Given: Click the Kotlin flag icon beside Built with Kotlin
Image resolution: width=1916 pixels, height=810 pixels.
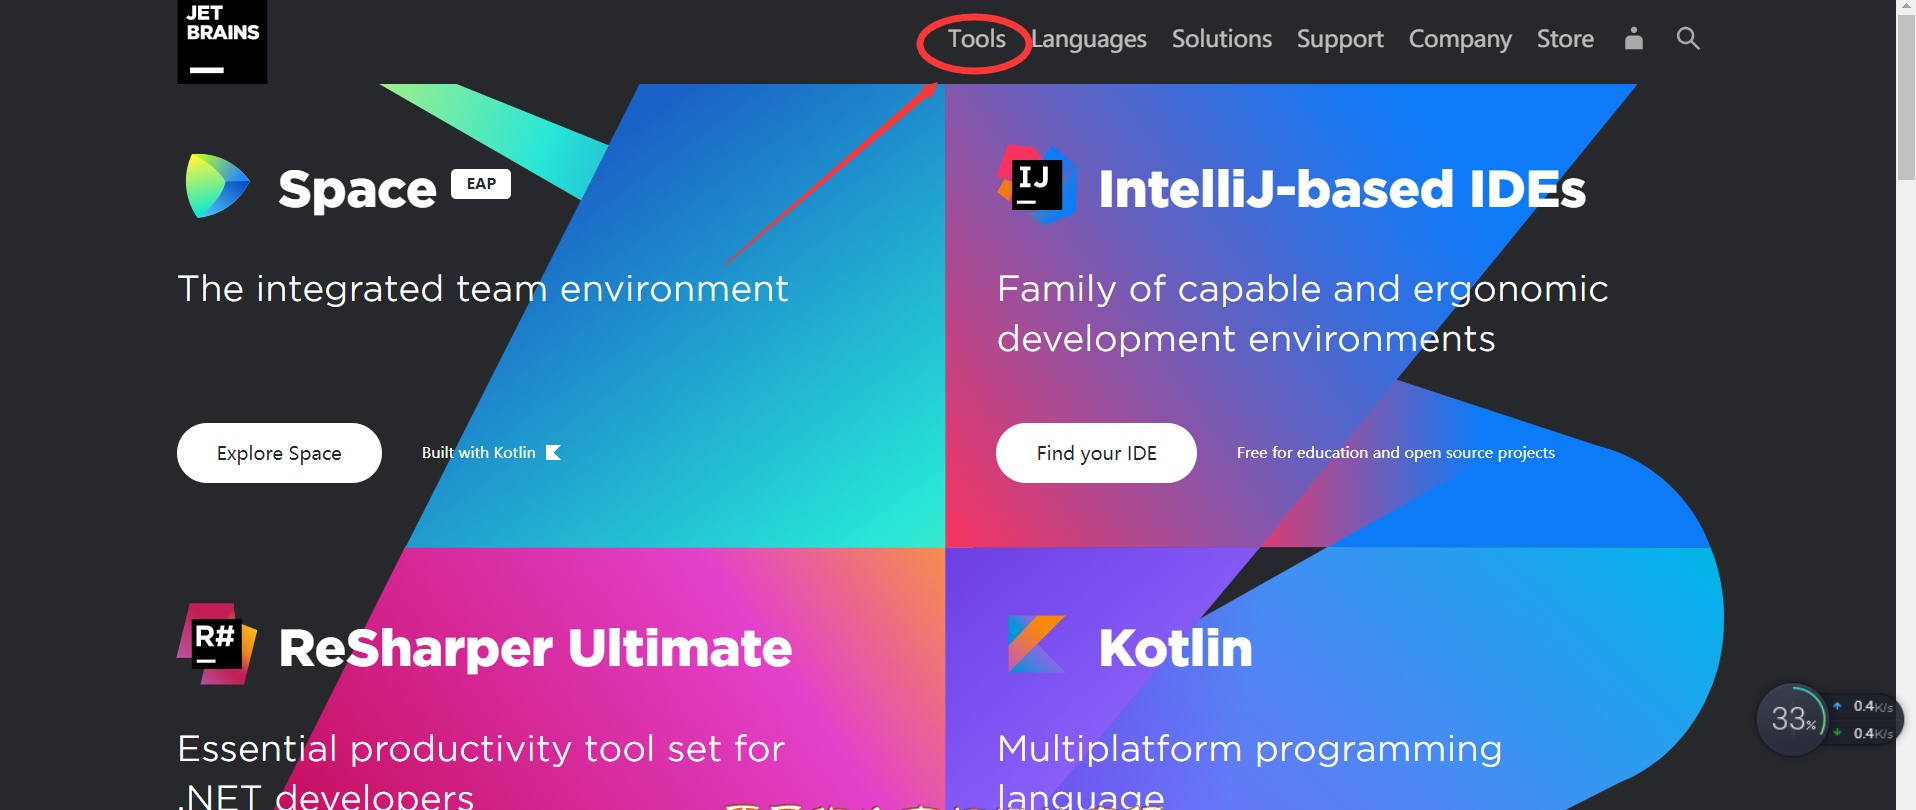Looking at the screenshot, I should [x=553, y=453].
